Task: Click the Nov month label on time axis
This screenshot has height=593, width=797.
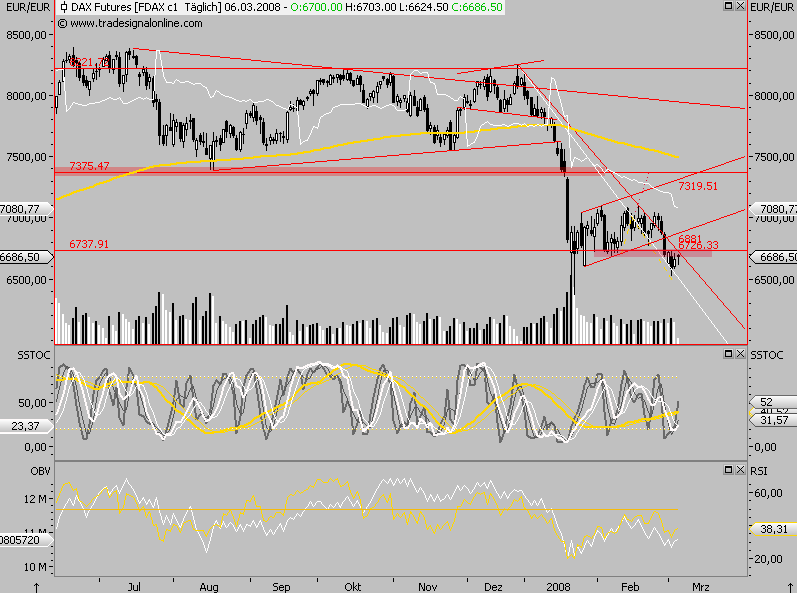Action: tap(427, 587)
